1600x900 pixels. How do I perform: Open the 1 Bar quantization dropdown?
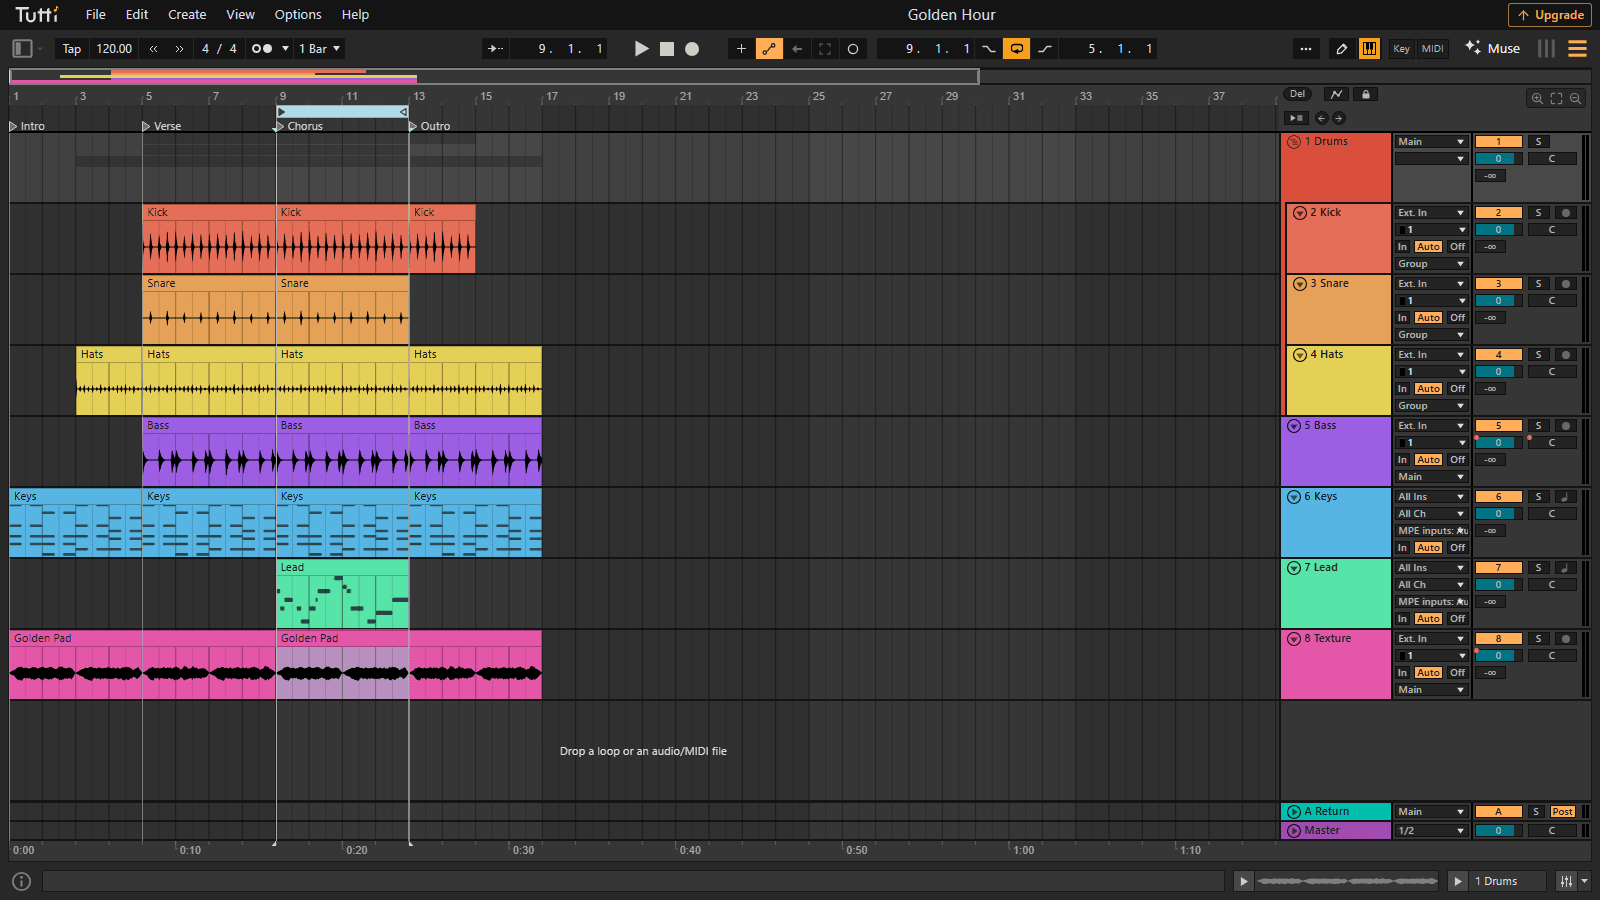click(320, 48)
